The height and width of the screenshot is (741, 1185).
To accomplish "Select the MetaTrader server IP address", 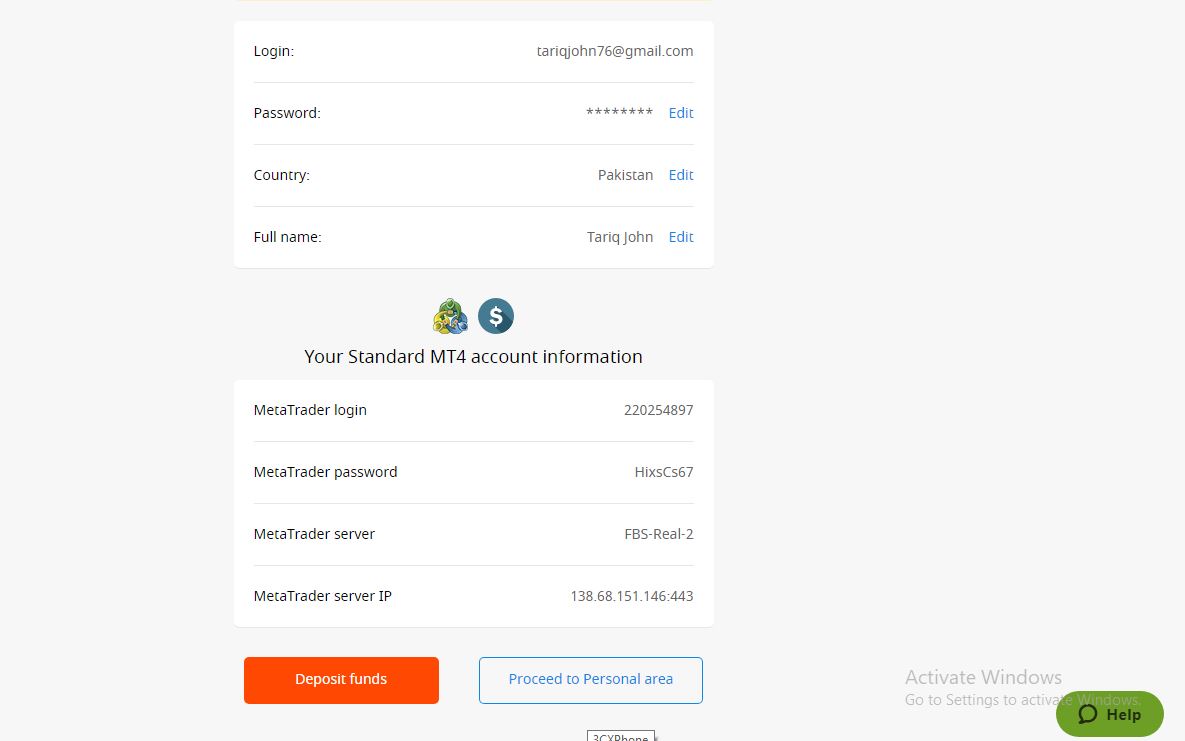I will point(631,596).
